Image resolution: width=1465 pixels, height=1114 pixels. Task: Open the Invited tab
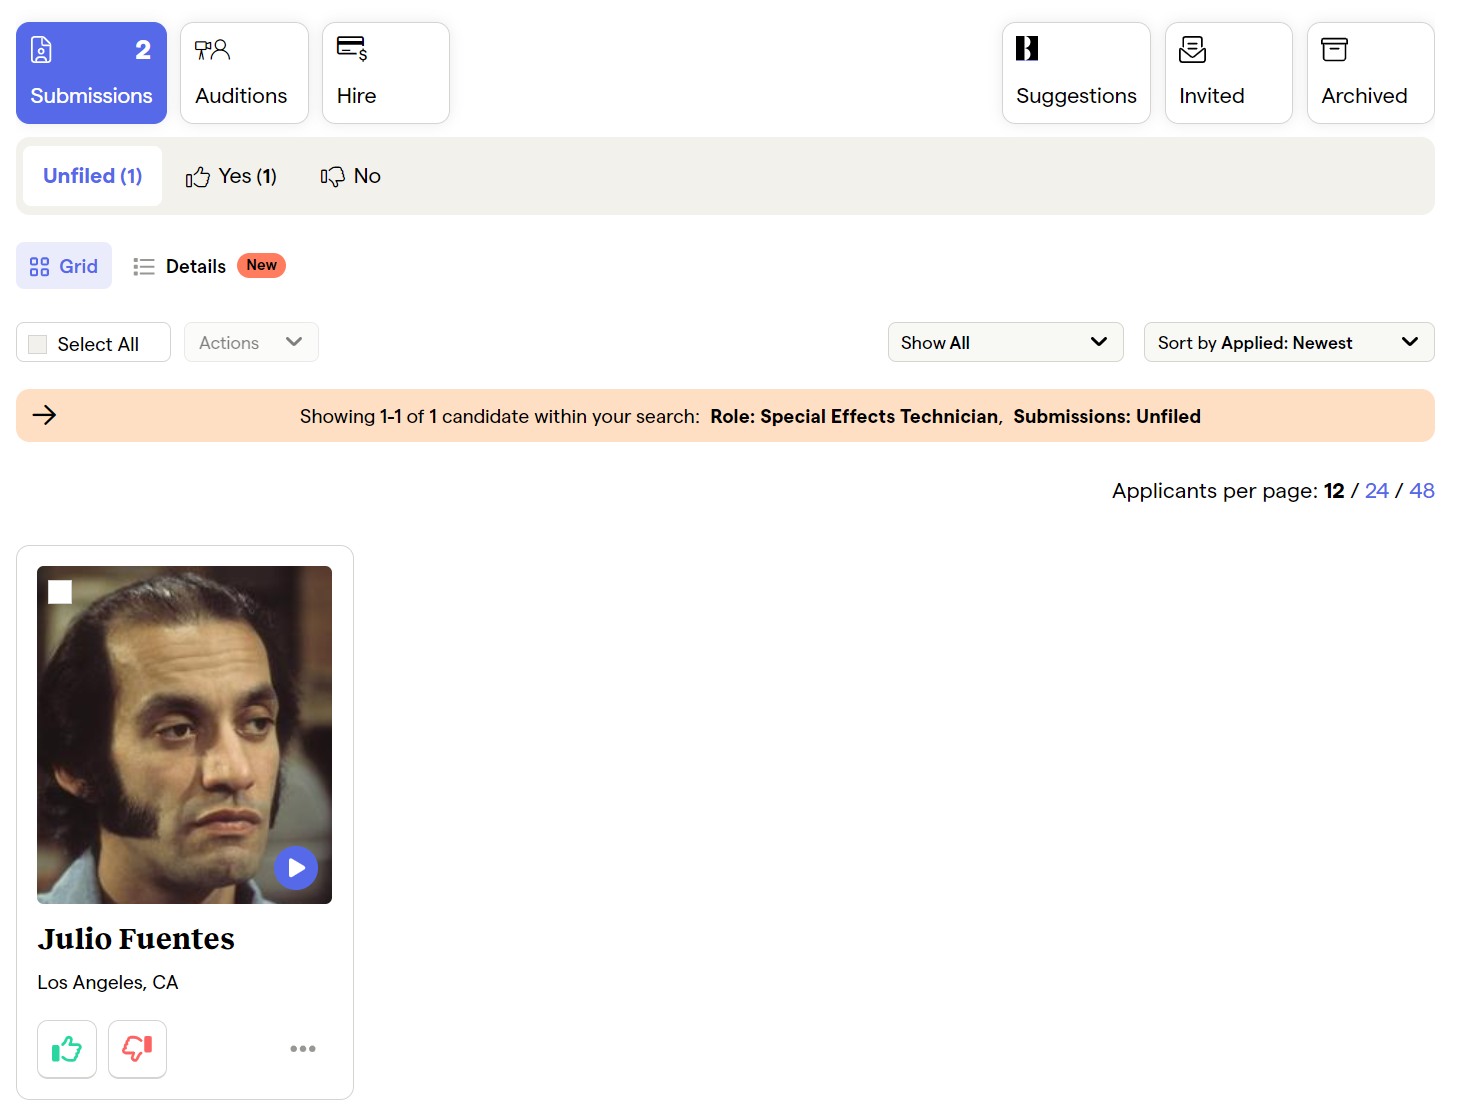(1229, 73)
